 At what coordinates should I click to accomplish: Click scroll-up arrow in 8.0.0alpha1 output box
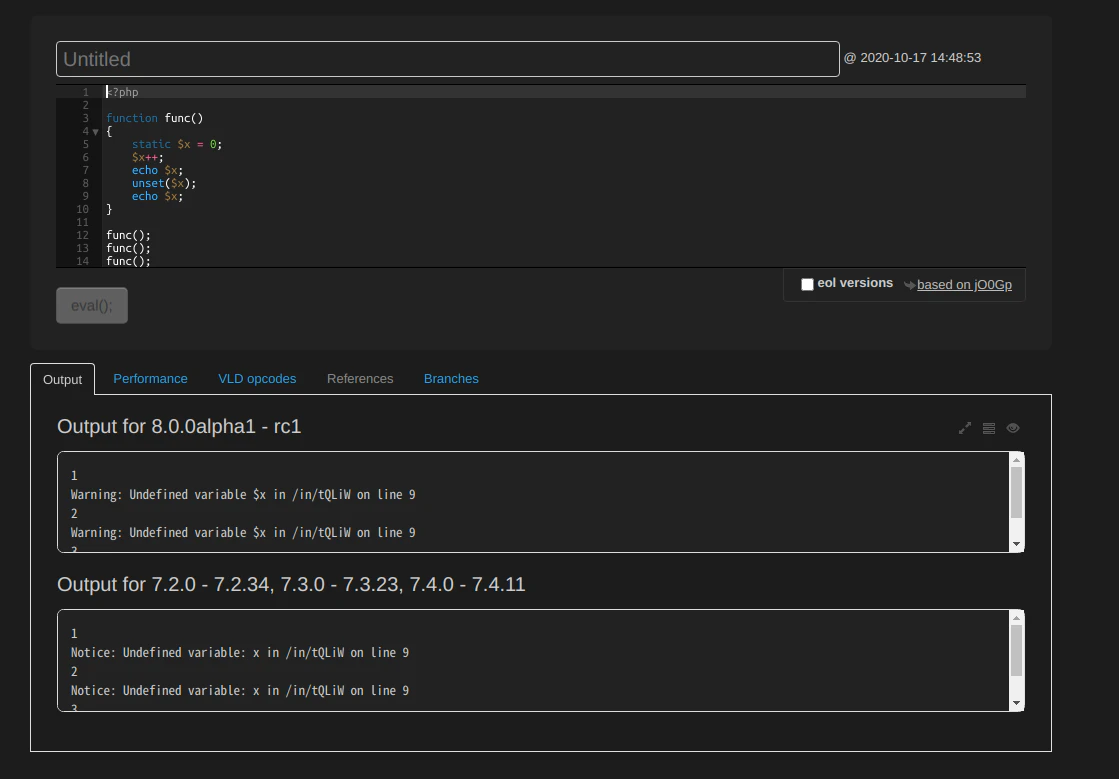click(1017, 460)
